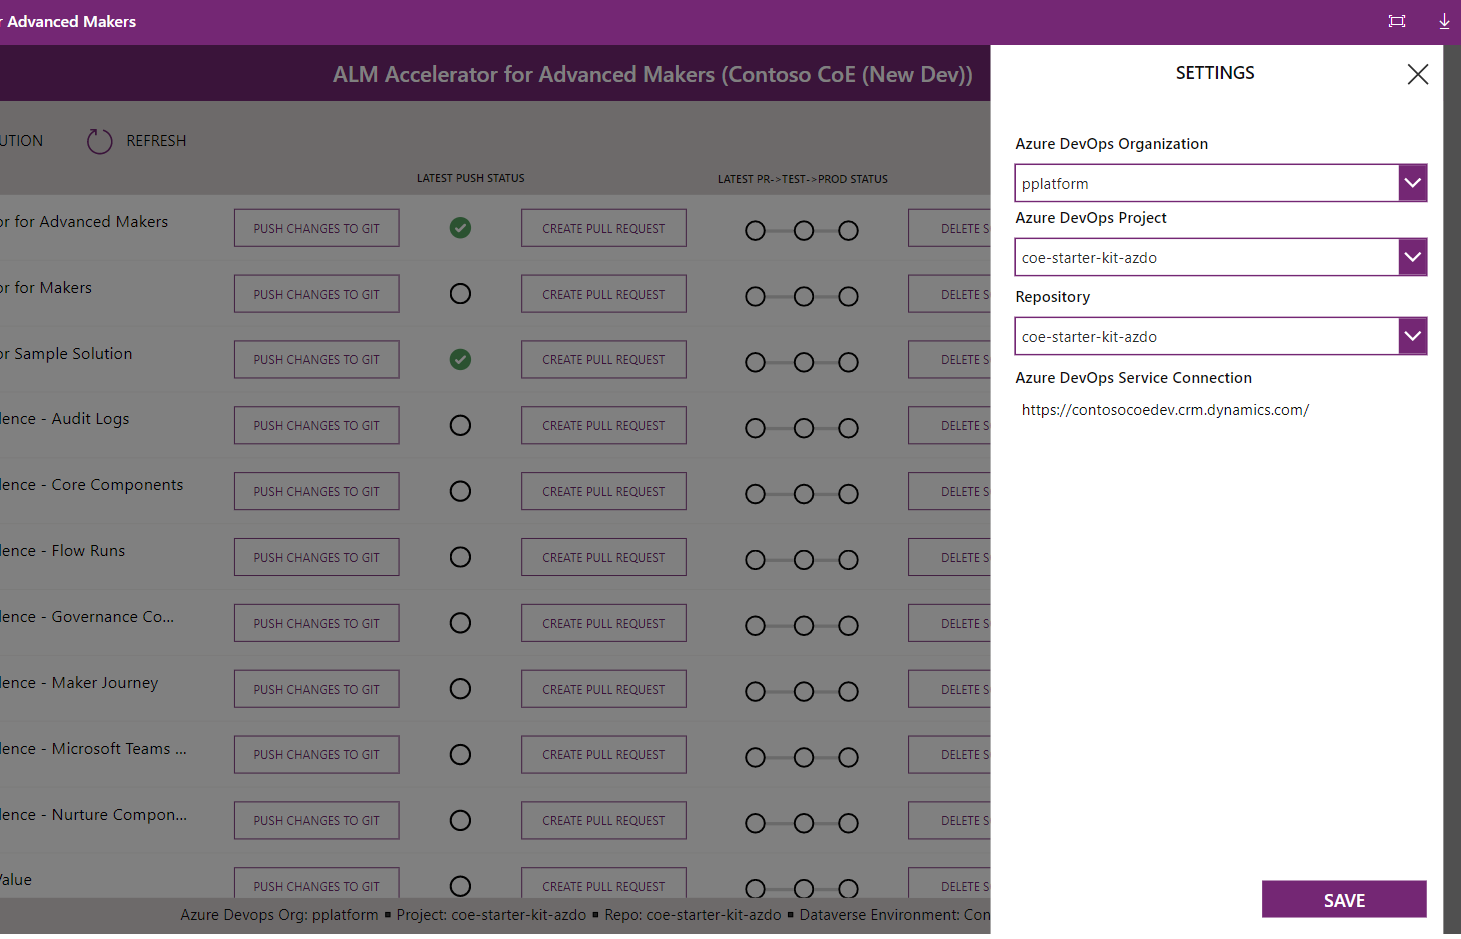Expand the Repository dropdown
Viewport: 1461px width, 939px height.
[x=1412, y=336]
